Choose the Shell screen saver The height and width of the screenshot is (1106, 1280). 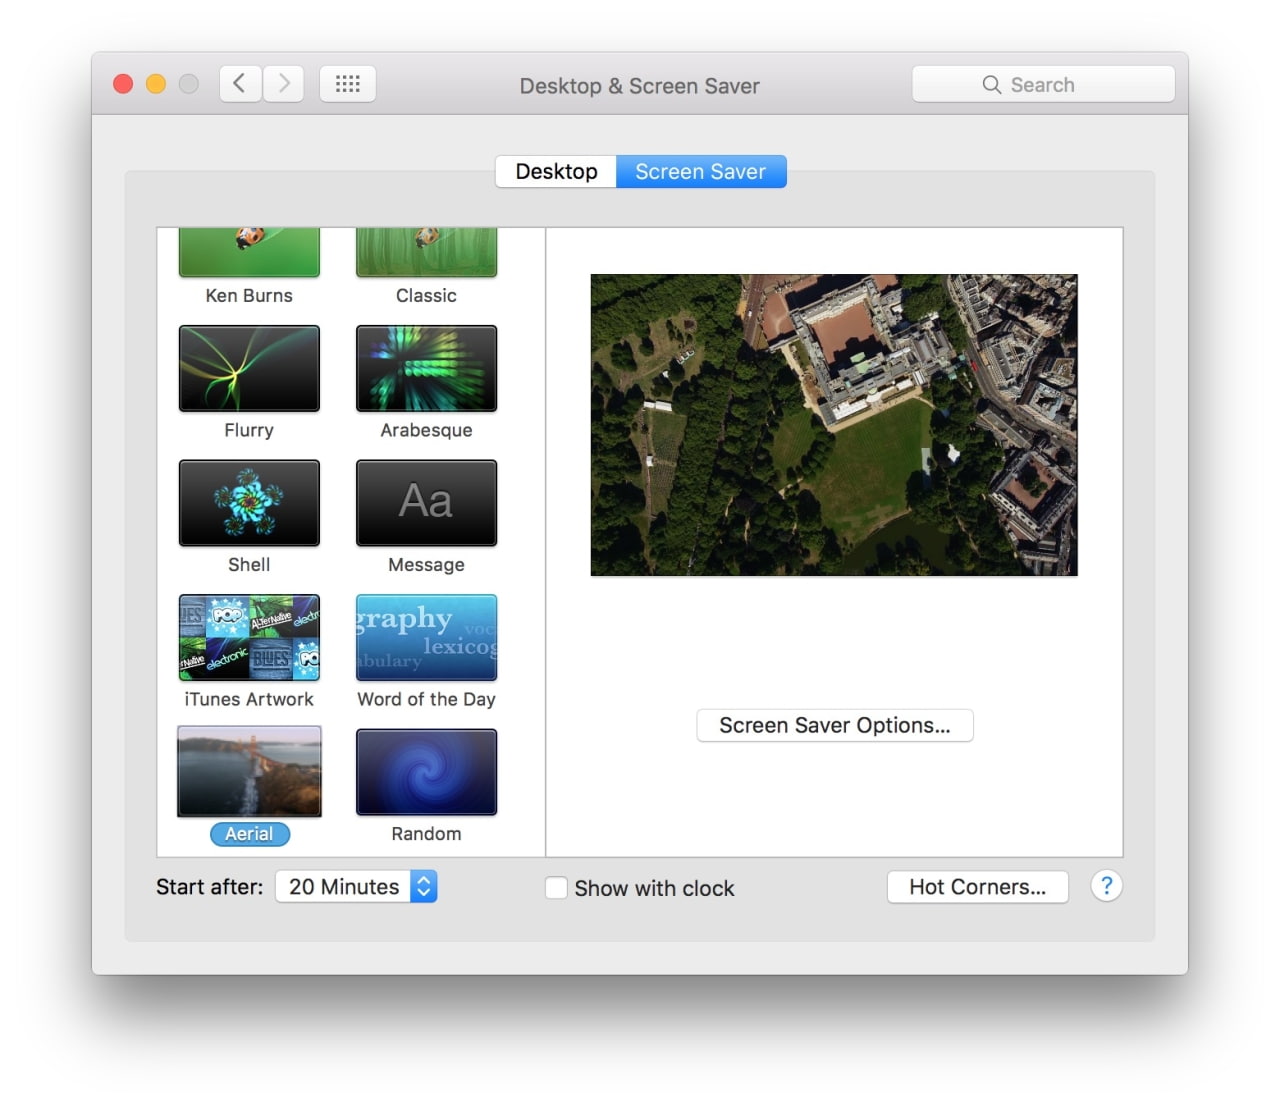click(x=248, y=502)
